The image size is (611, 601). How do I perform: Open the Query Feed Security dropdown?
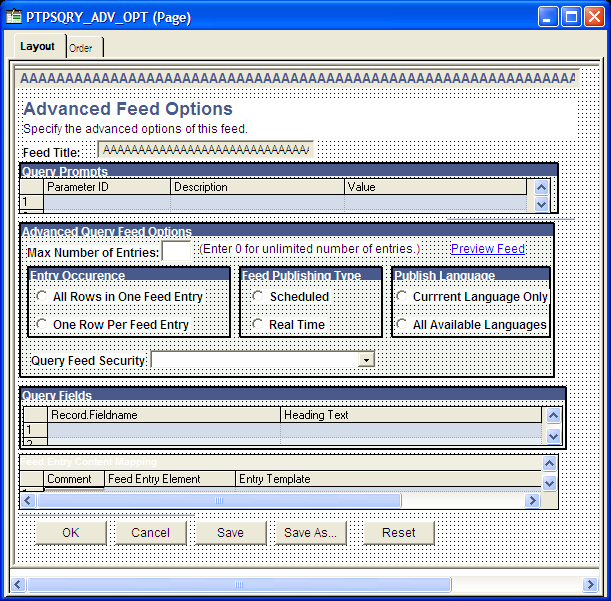click(366, 360)
